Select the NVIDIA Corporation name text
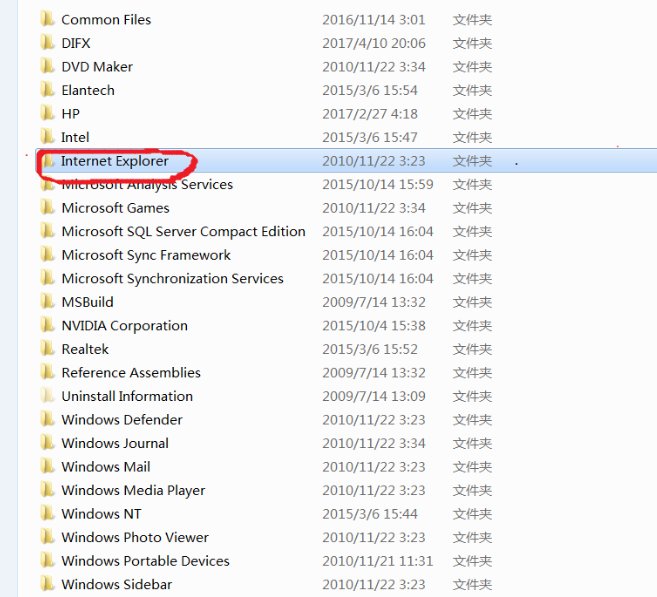 (124, 326)
